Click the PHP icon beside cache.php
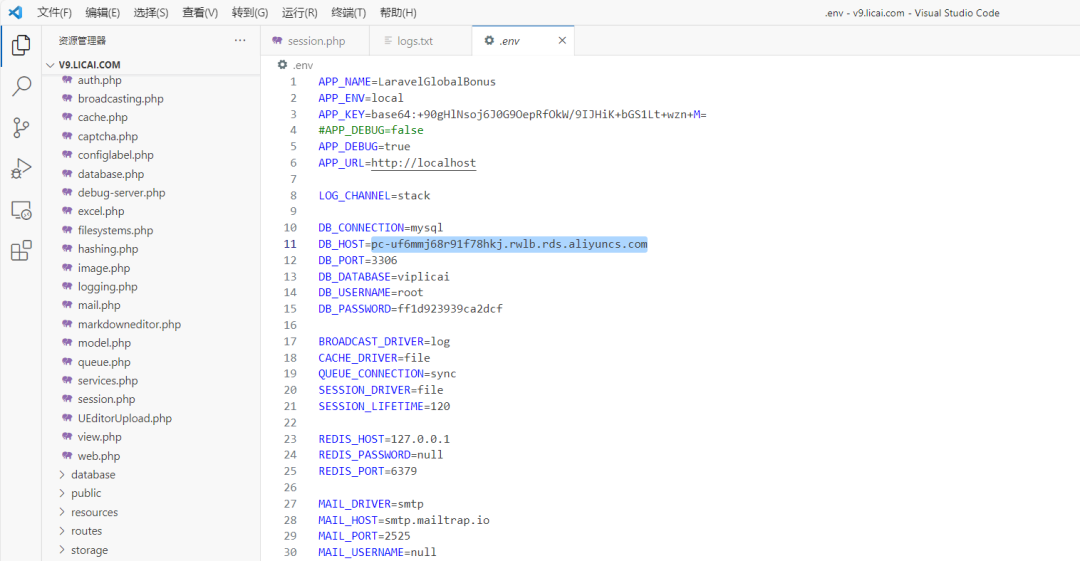1080x561 pixels. click(x=67, y=117)
